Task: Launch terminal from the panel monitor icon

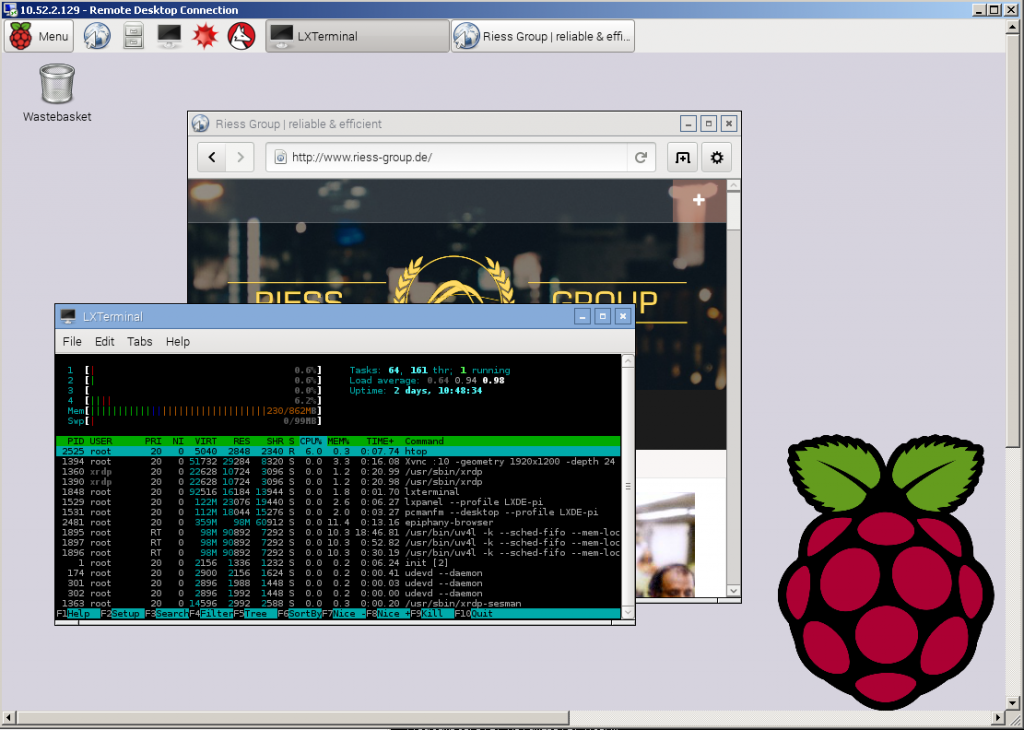Action: click(169, 36)
